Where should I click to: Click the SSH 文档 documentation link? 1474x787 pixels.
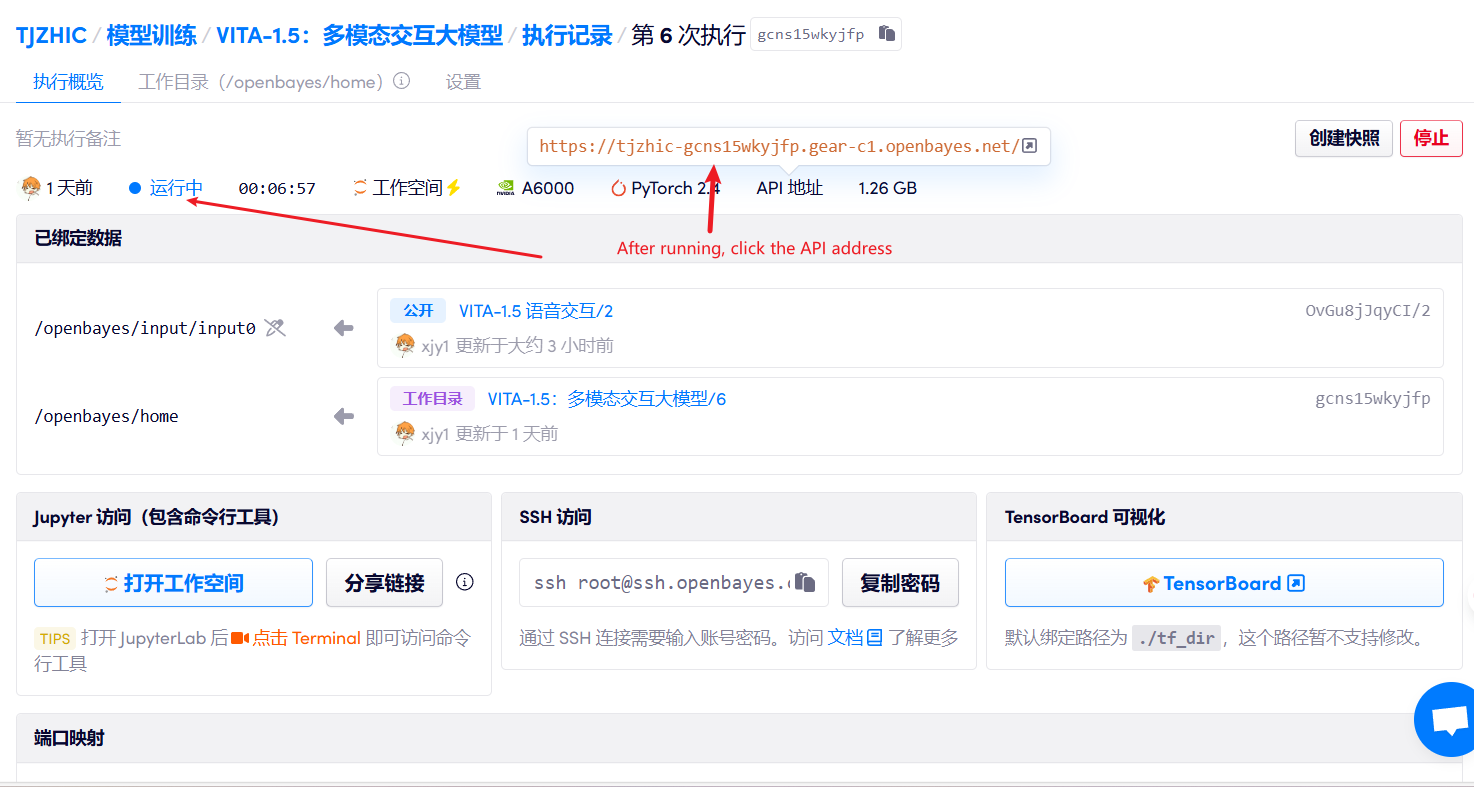(845, 637)
